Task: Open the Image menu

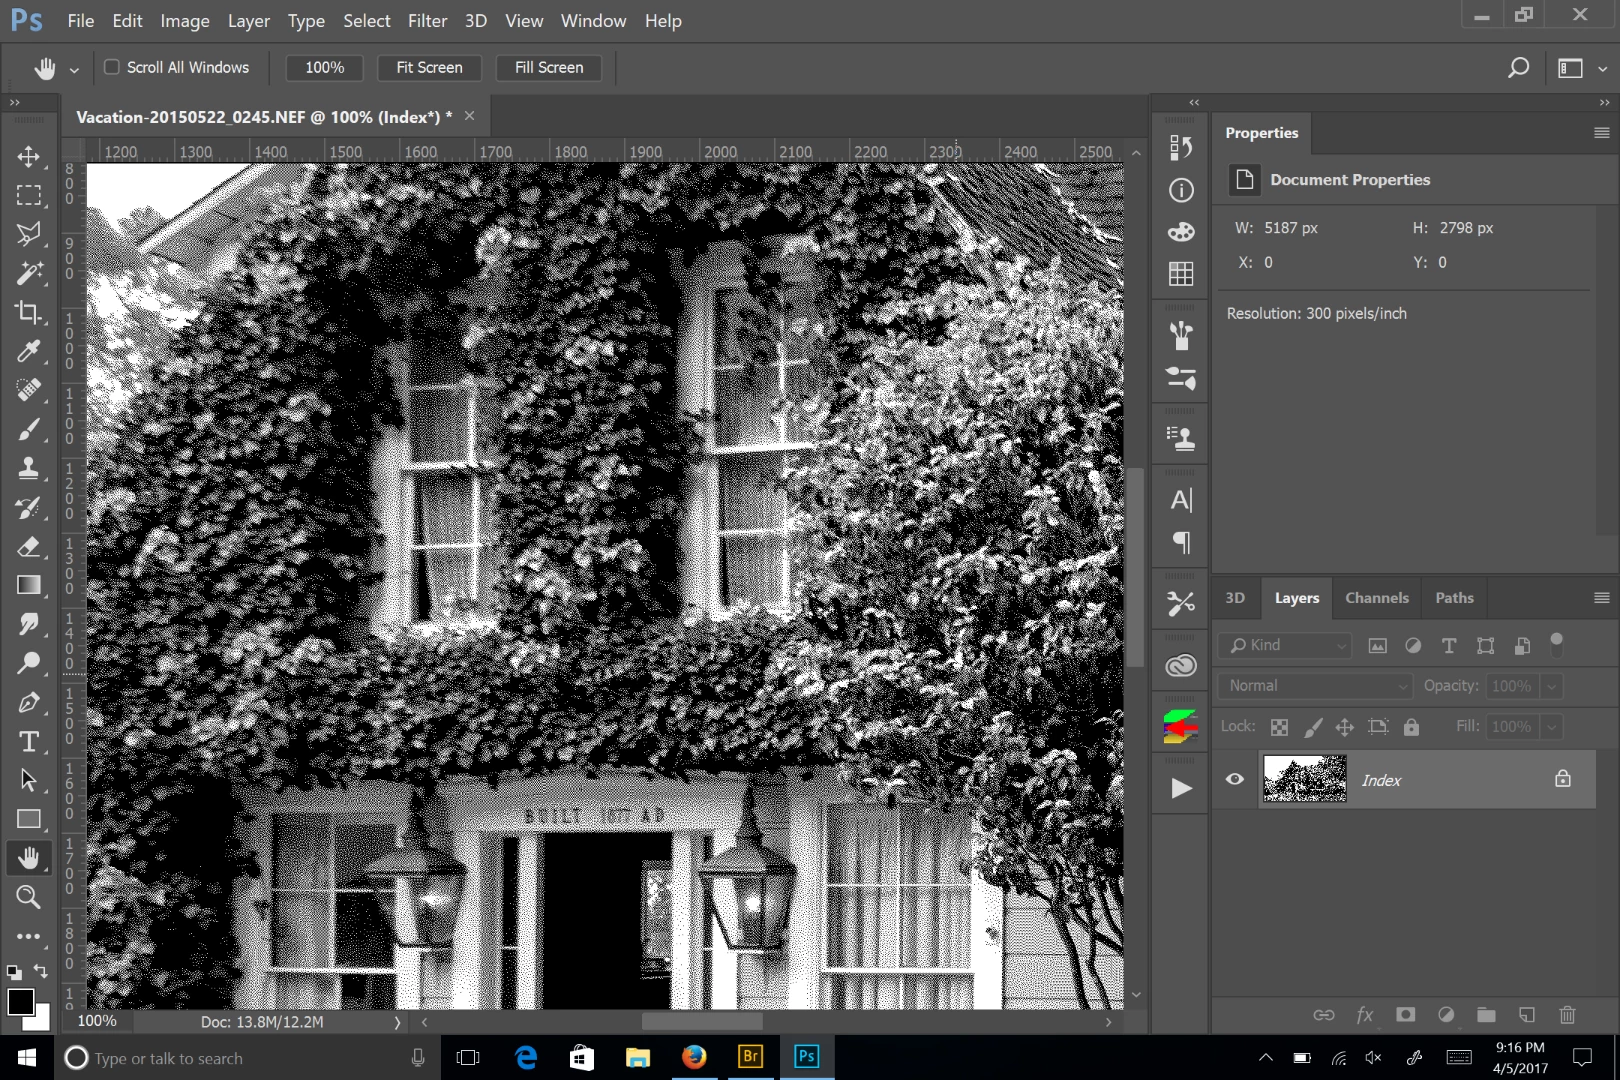Action: [x=185, y=21]
